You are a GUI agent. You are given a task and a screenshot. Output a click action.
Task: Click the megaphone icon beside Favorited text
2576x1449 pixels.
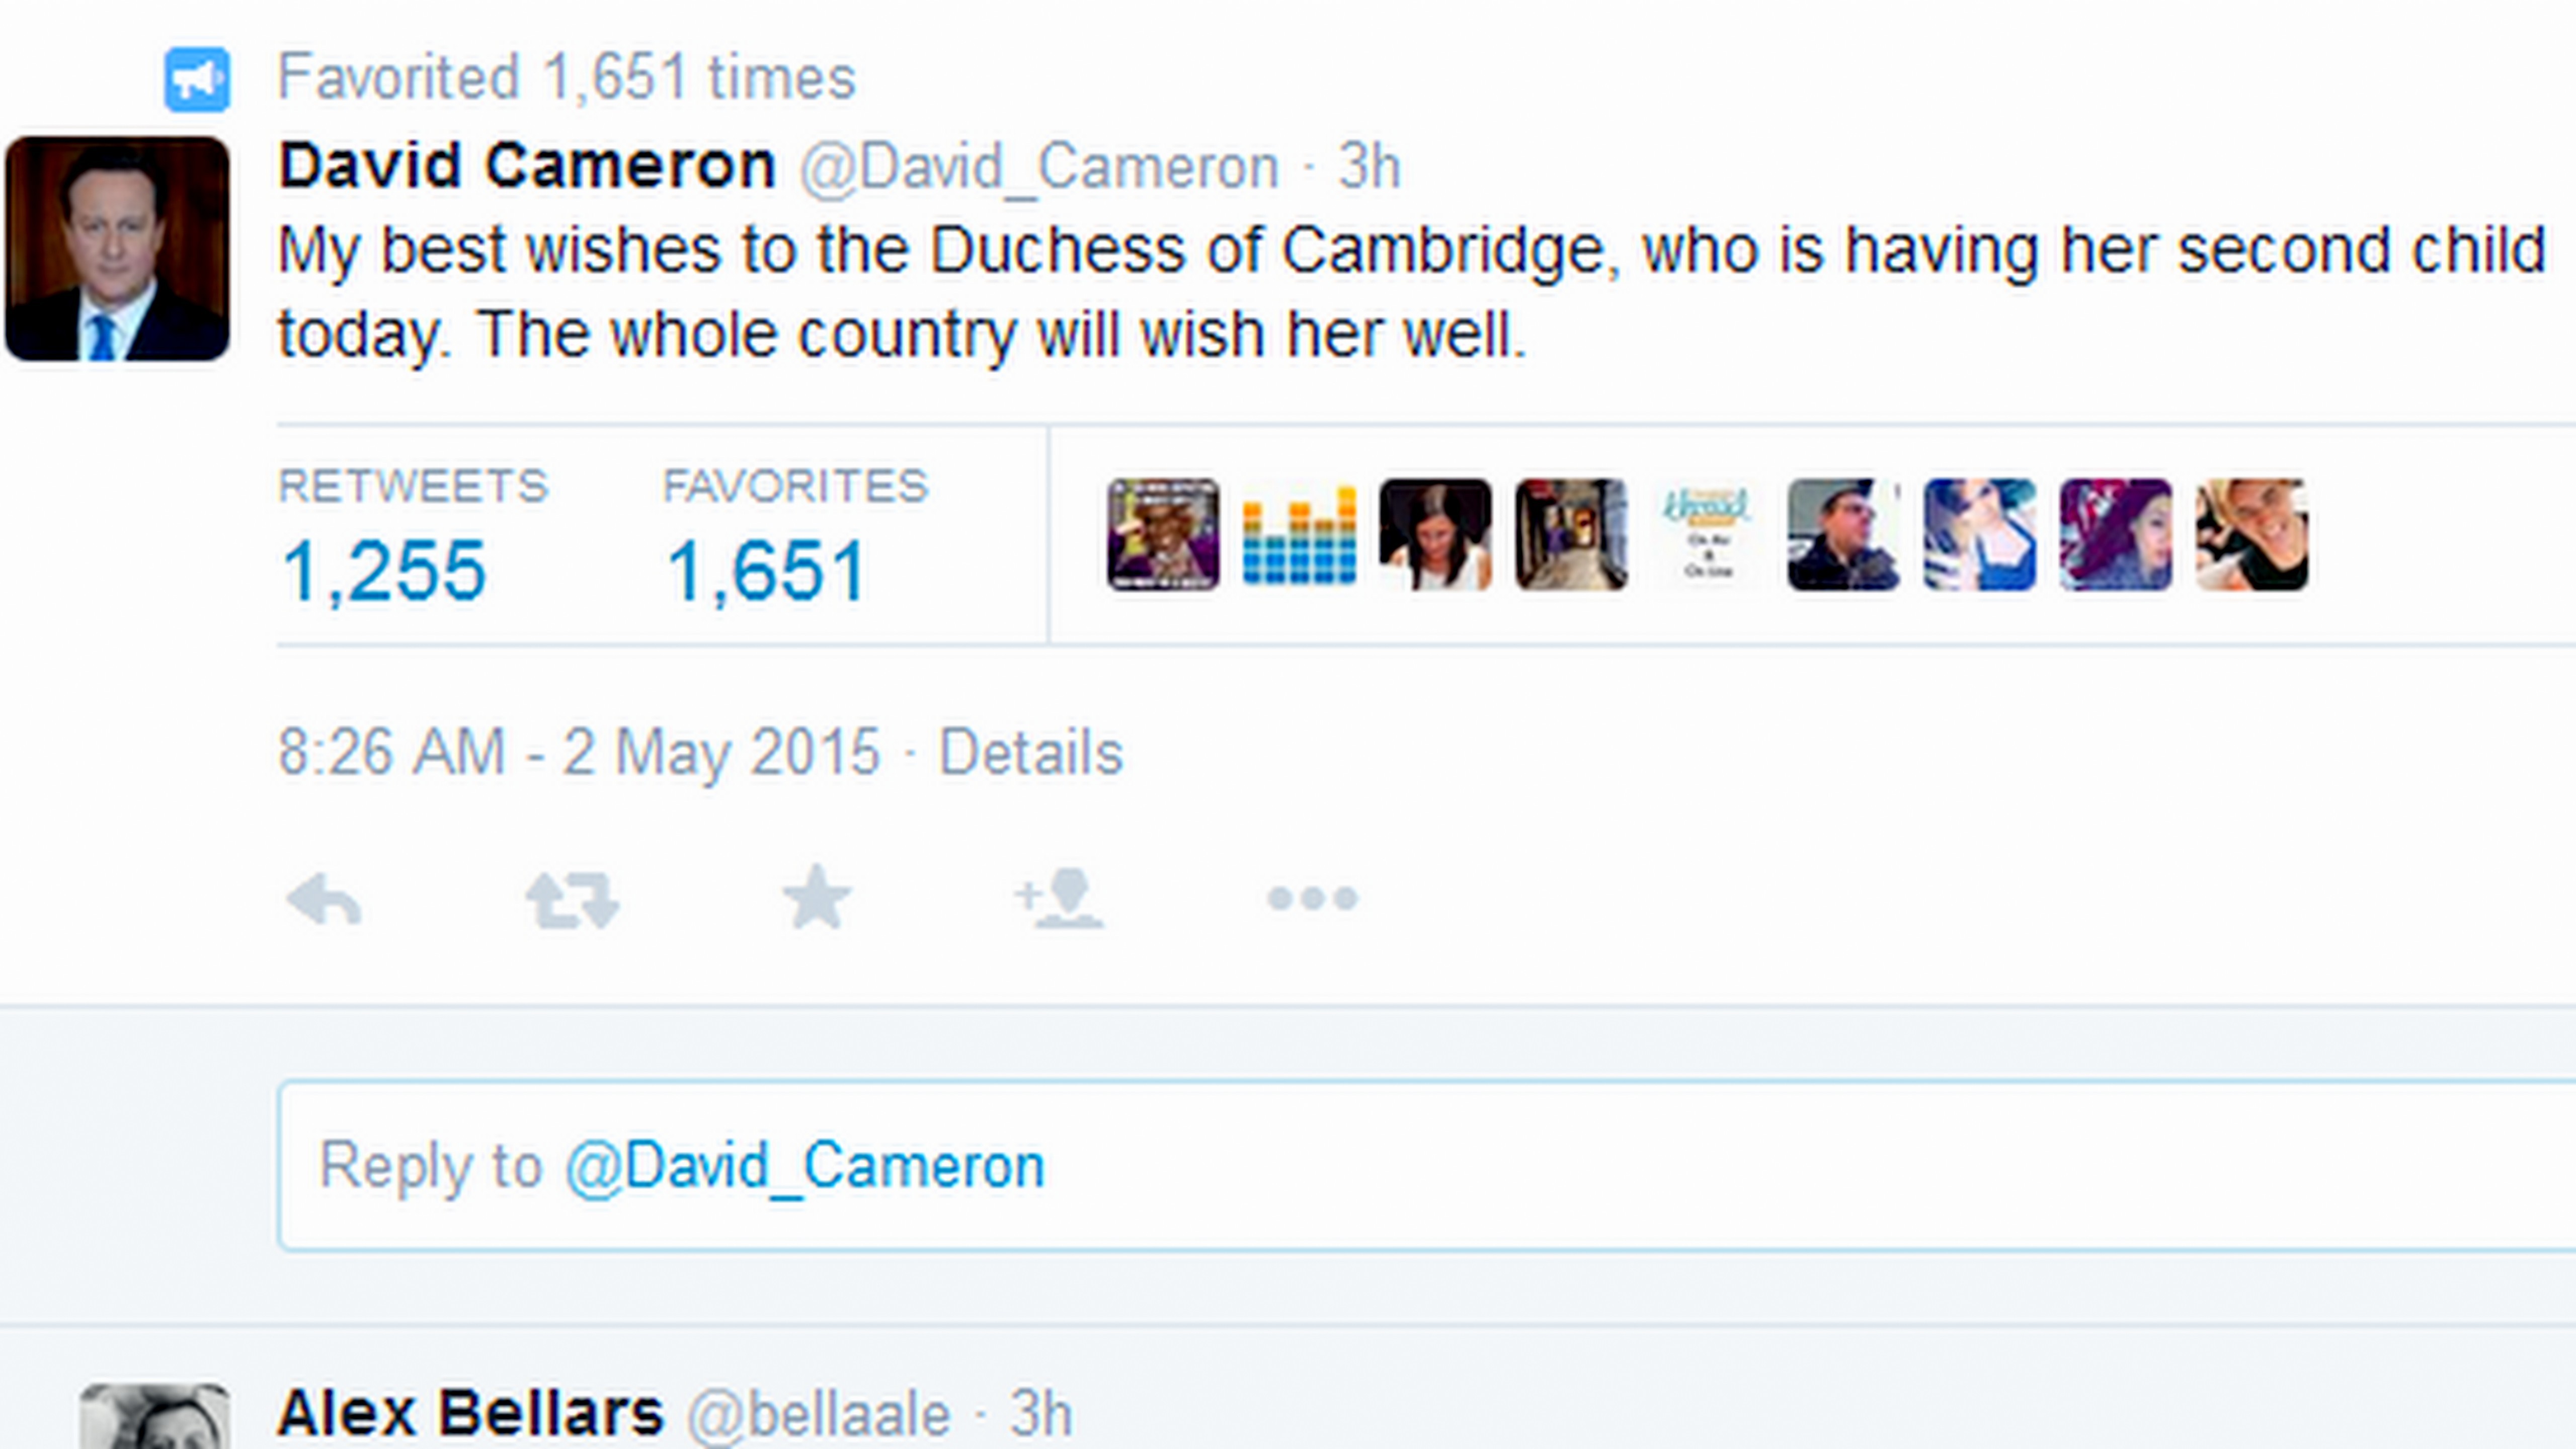(x=197, y=79)
